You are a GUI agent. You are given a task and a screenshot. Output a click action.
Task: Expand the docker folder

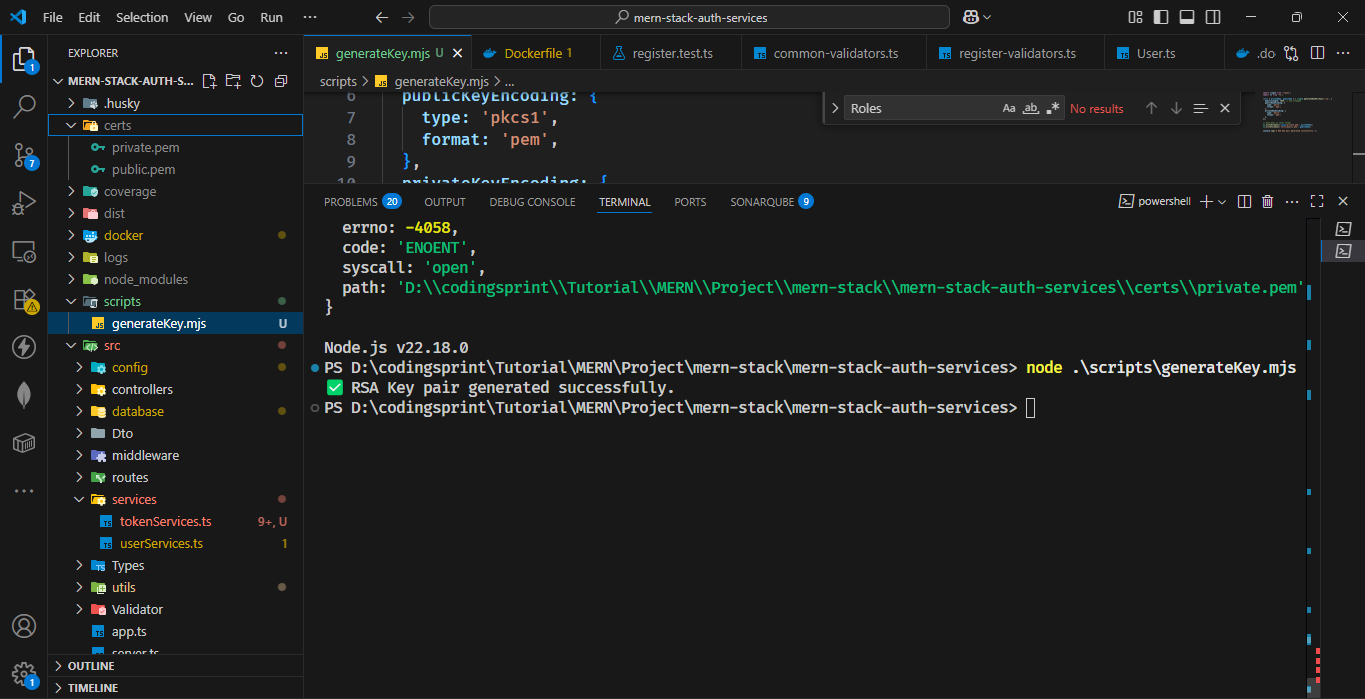tap(175, 235)
